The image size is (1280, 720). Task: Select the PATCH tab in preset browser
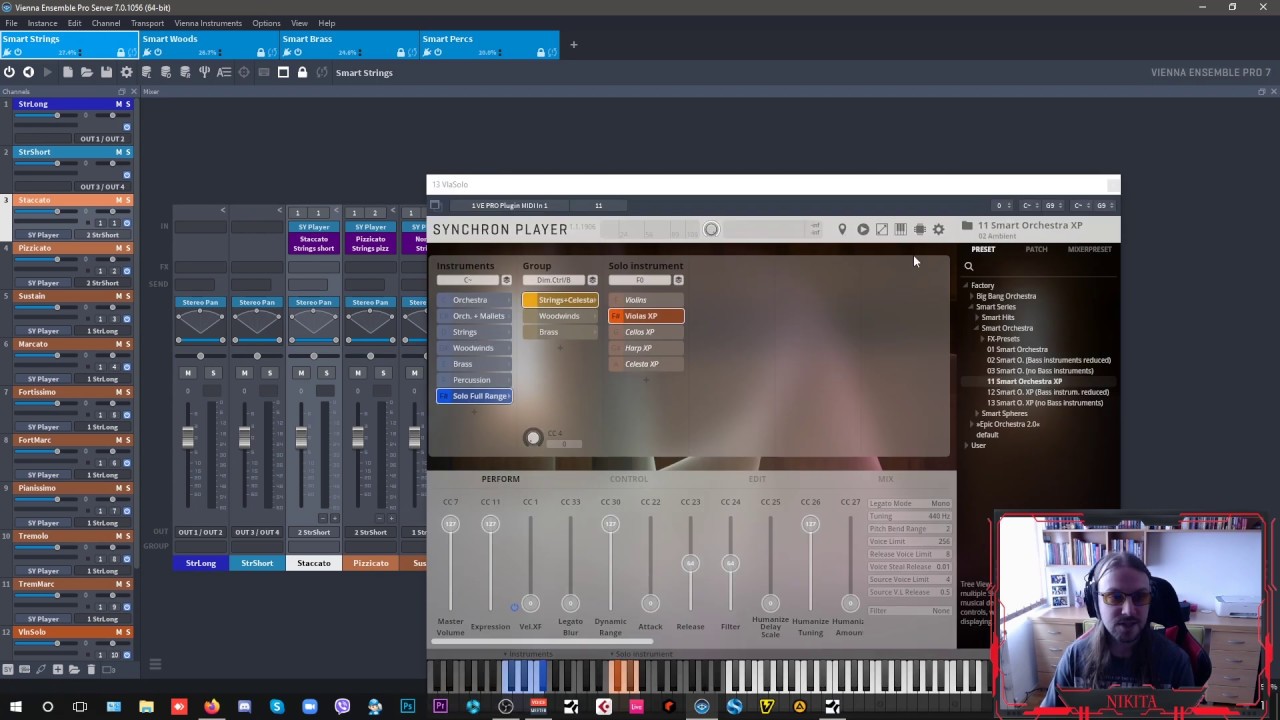(x=1036, y=249)
